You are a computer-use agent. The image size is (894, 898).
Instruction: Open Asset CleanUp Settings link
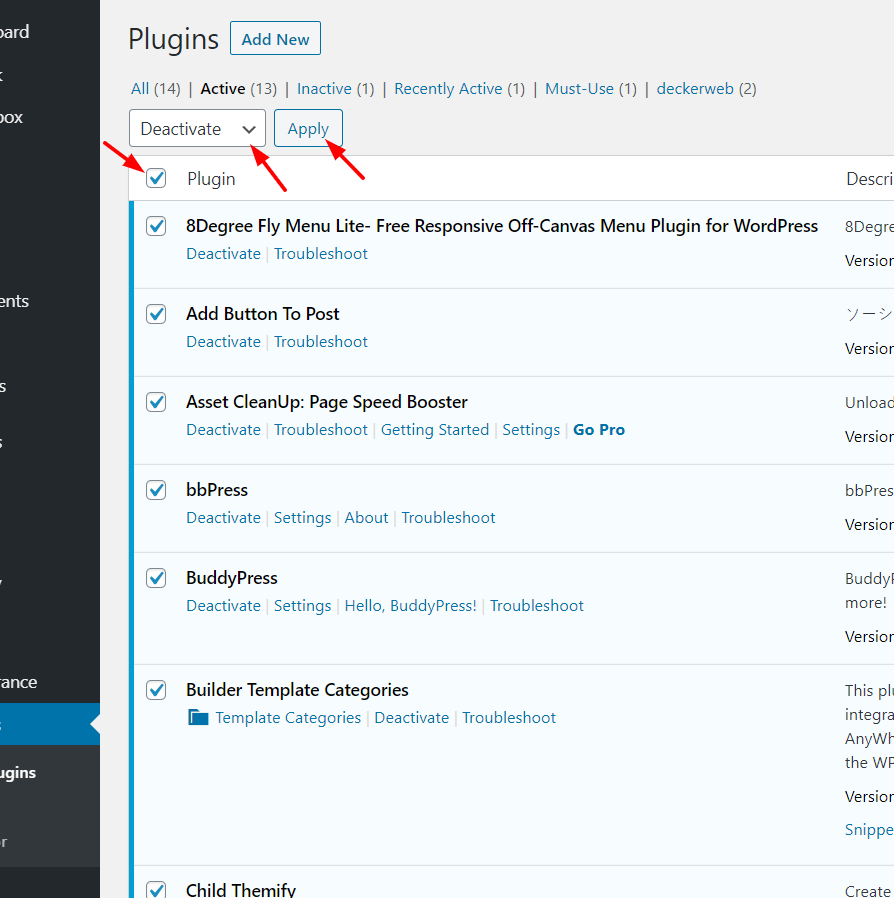click(531, 430)
